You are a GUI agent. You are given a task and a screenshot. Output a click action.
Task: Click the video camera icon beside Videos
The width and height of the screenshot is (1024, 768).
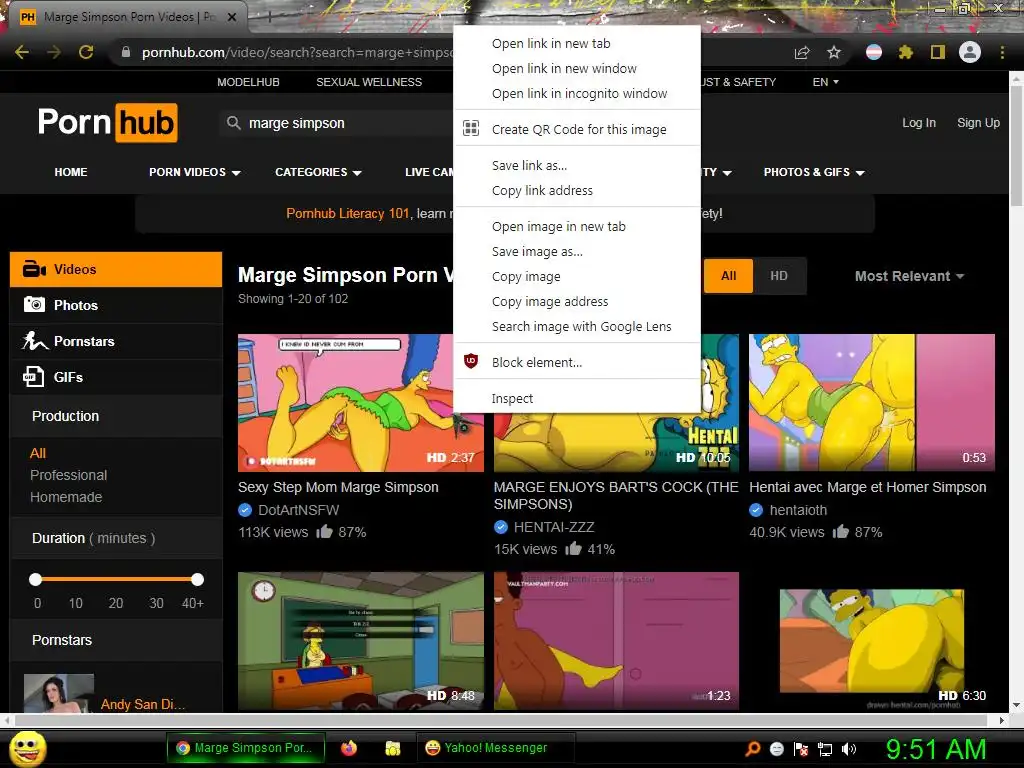[x=34, y=269]
